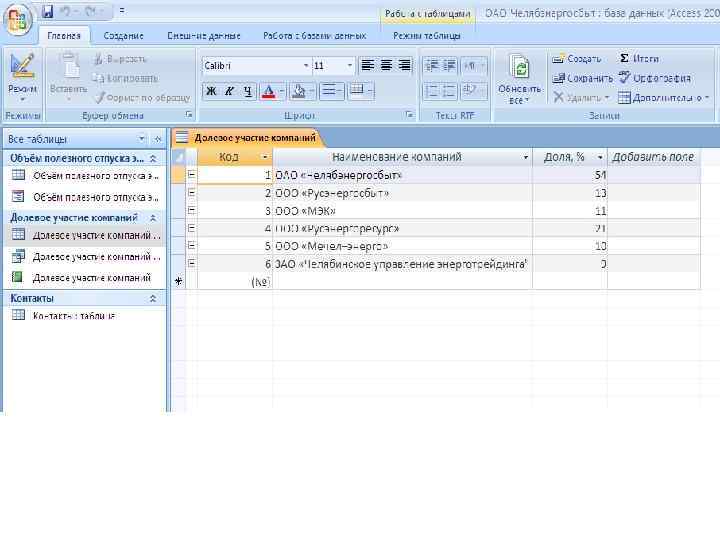Toggle italic formatting К
Image resolution: width=720 pixels, height=540 pixels.
(229, 91)
